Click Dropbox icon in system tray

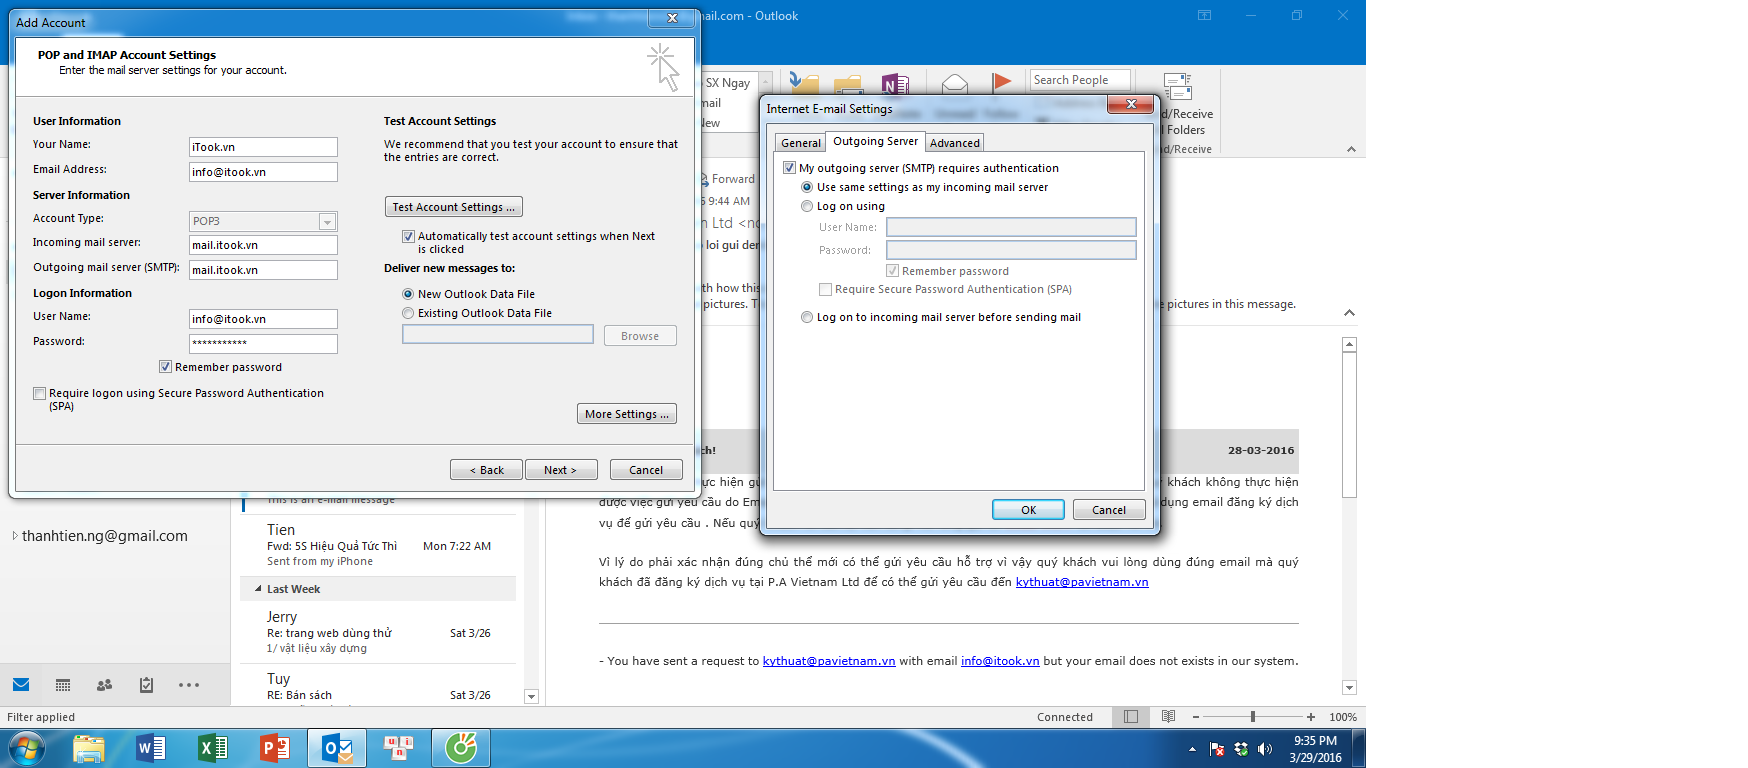tap(1241, 749)
